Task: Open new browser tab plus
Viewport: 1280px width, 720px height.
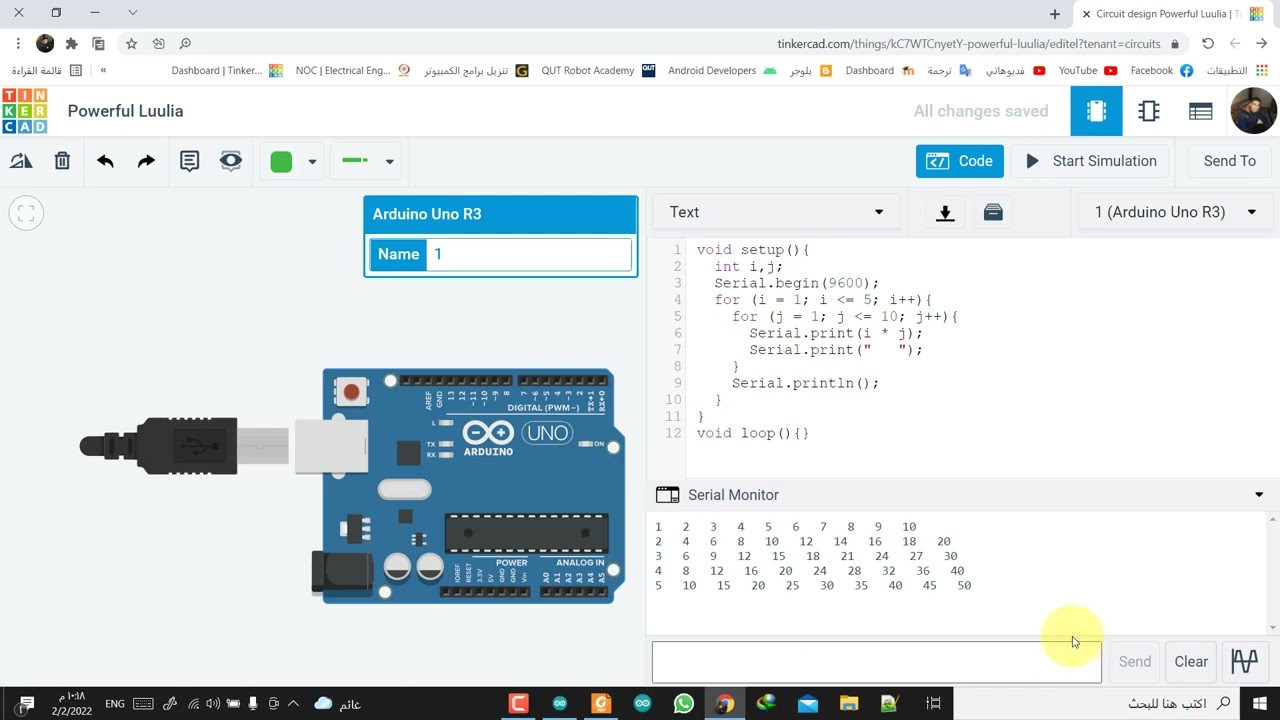Action: [1054, 14]
